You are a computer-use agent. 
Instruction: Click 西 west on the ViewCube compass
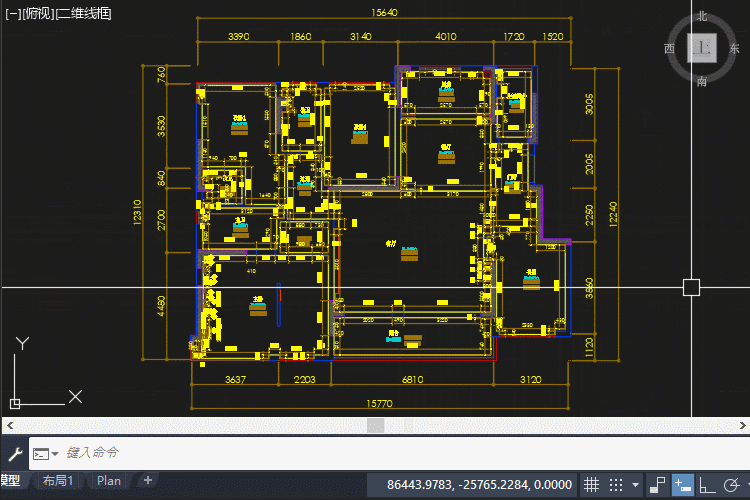pyautogui.click(x=670, y=48)
